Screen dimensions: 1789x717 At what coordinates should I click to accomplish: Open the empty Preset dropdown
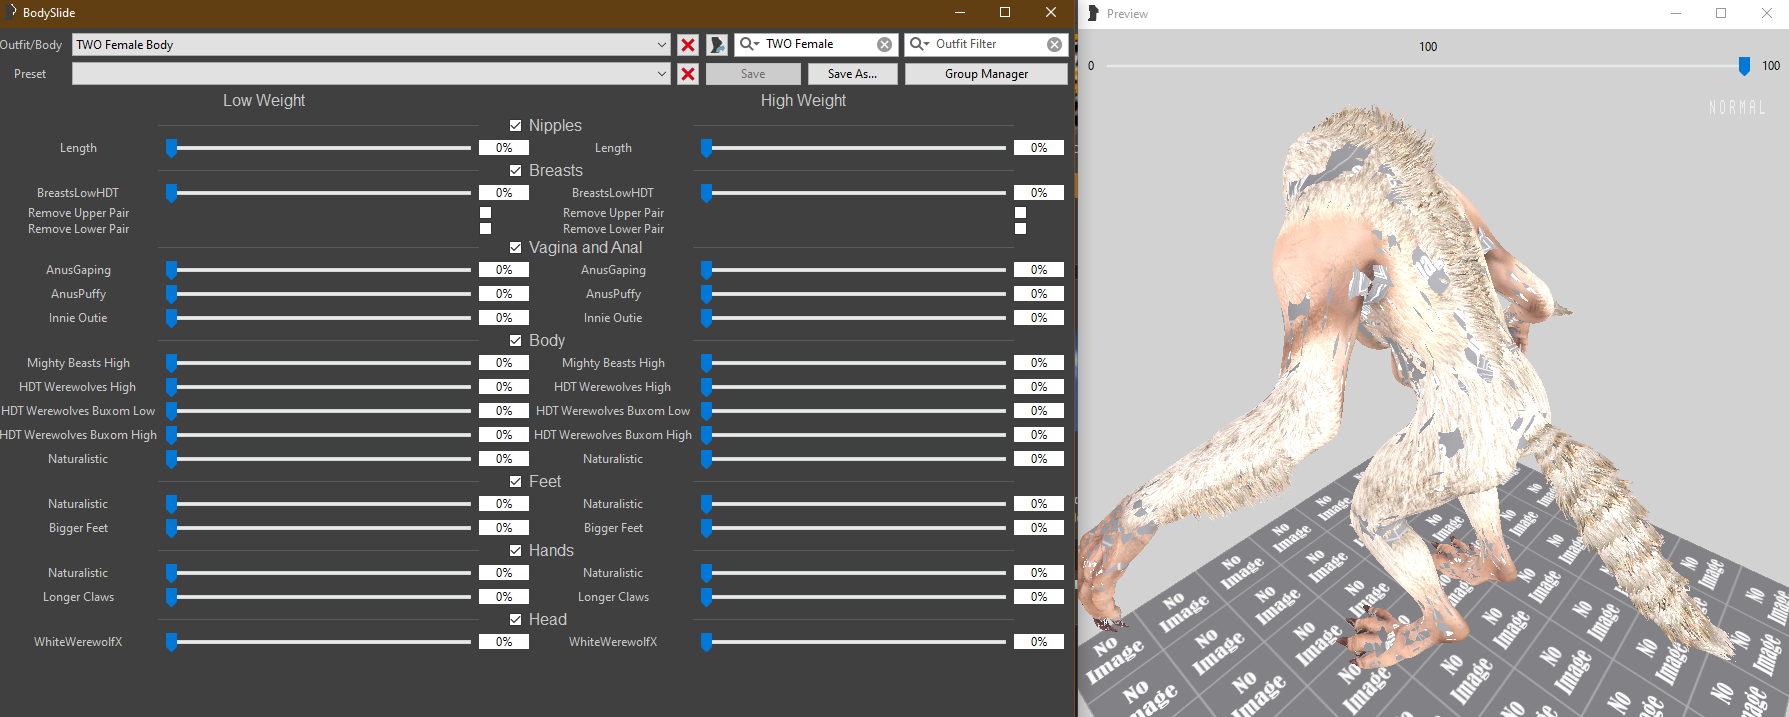point(371,74)
